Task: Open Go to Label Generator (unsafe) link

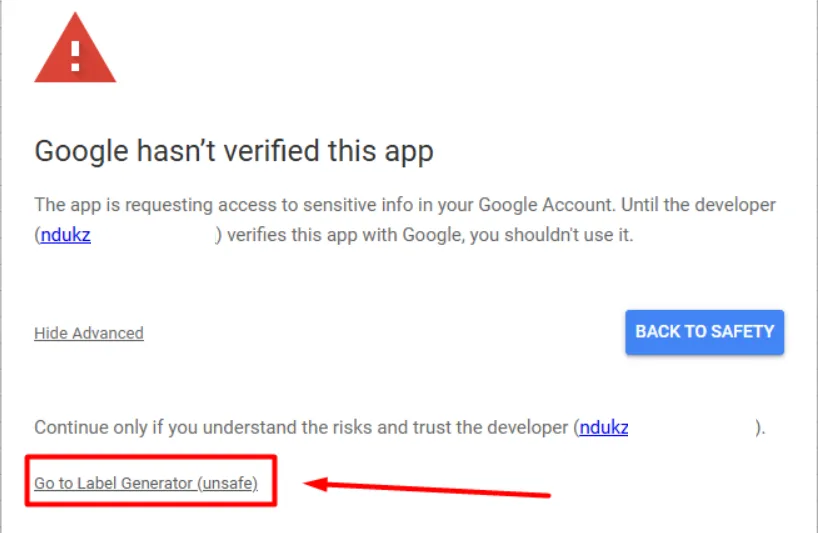Action: 146,483
